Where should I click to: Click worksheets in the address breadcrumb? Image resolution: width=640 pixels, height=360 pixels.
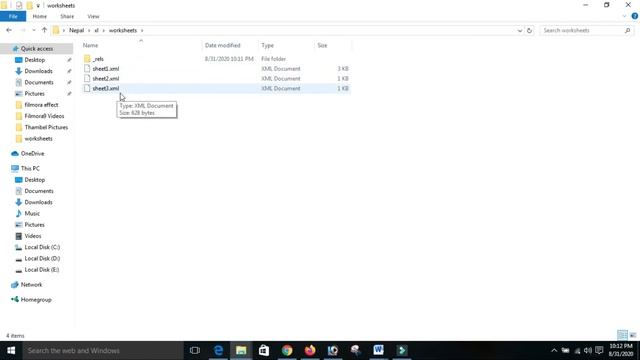coord(122,30)
